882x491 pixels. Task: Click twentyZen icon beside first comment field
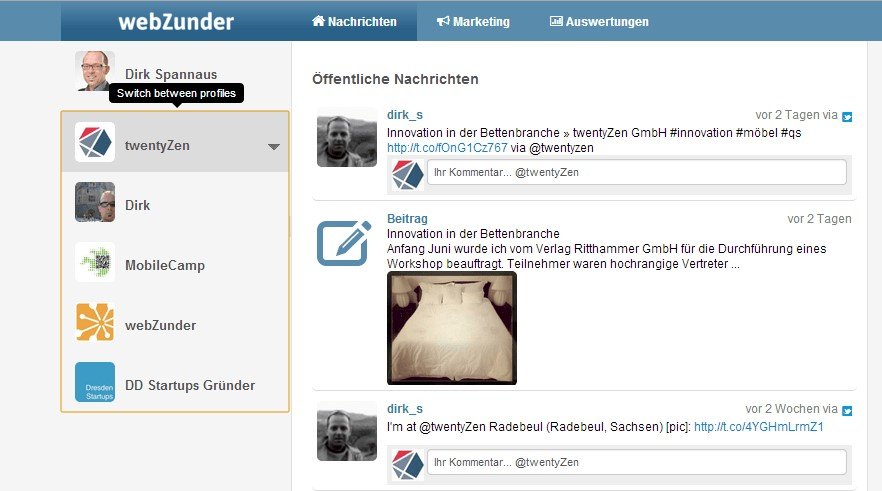coord(407,174)
